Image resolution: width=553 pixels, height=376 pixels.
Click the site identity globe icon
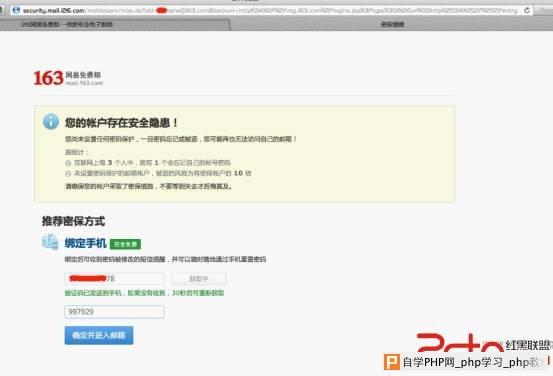point(16,10)
